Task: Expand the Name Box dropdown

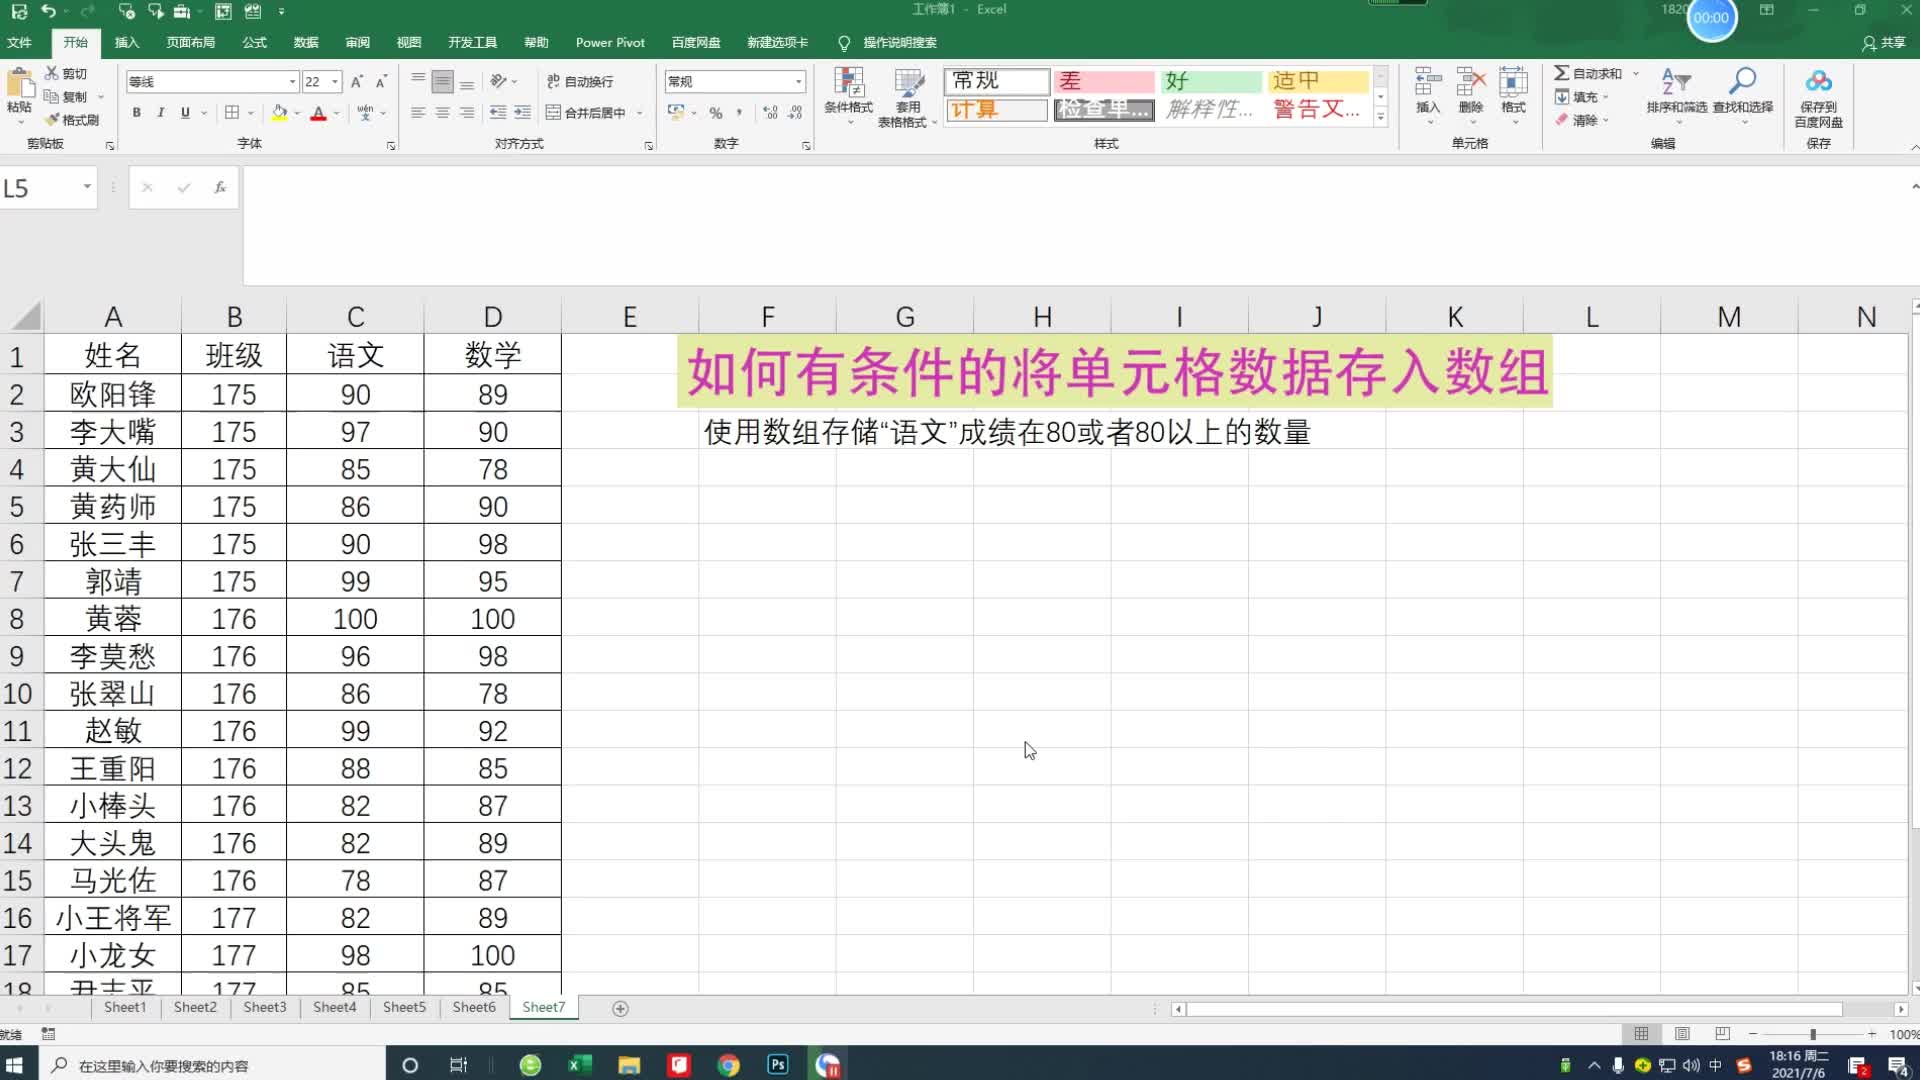Action: click(x=87, y=187)
